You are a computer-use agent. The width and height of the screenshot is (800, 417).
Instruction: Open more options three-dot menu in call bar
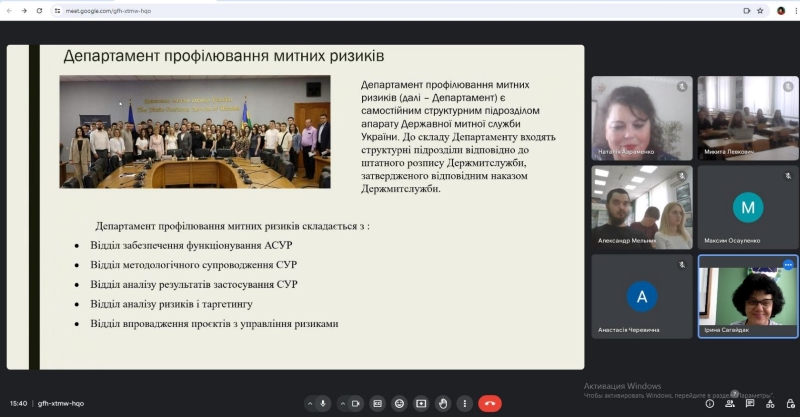pyautogui.click(x=464, y=404)
